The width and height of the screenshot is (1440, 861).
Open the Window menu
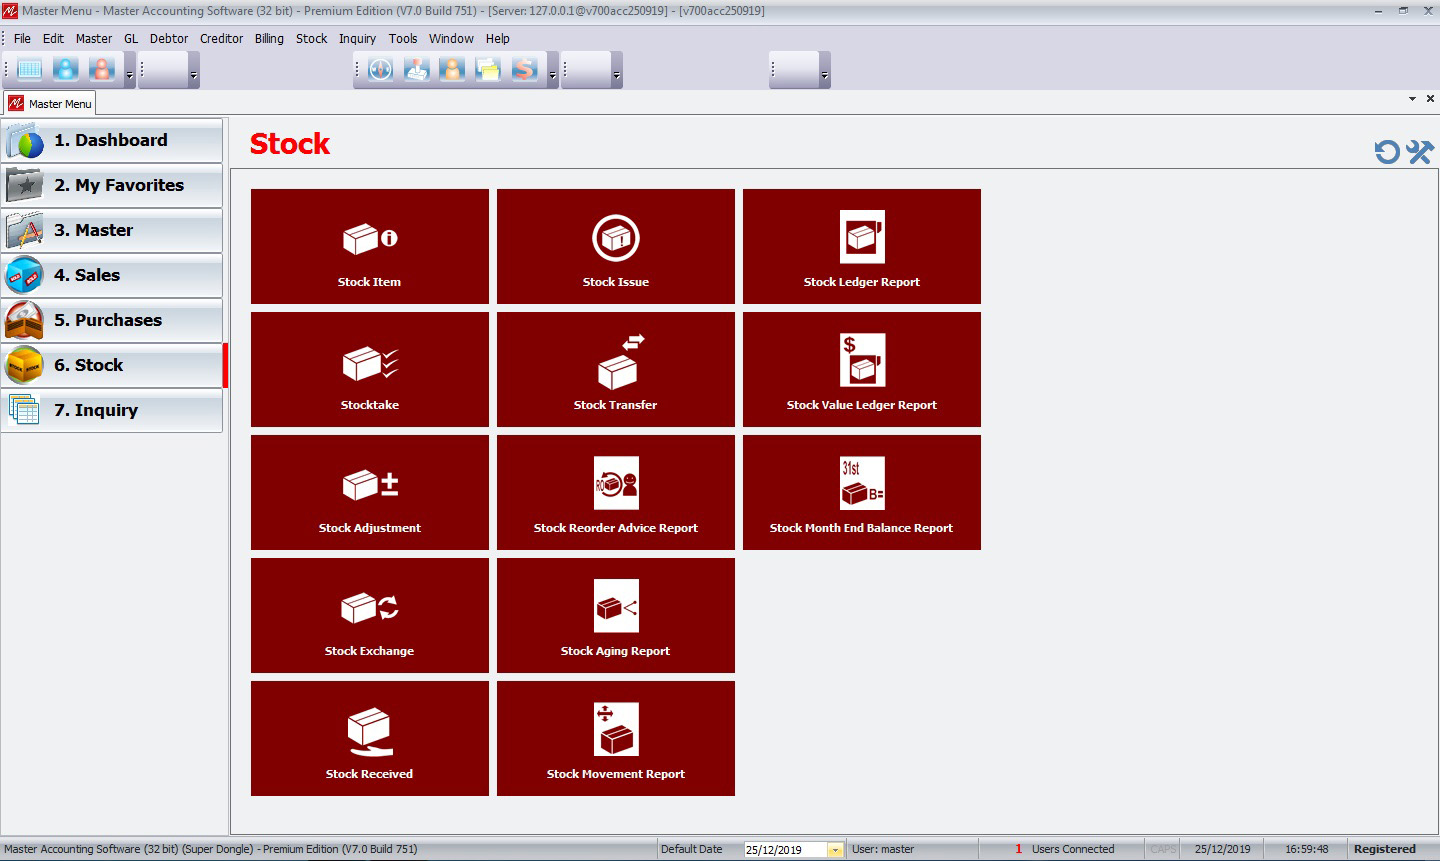pos(451,39)
